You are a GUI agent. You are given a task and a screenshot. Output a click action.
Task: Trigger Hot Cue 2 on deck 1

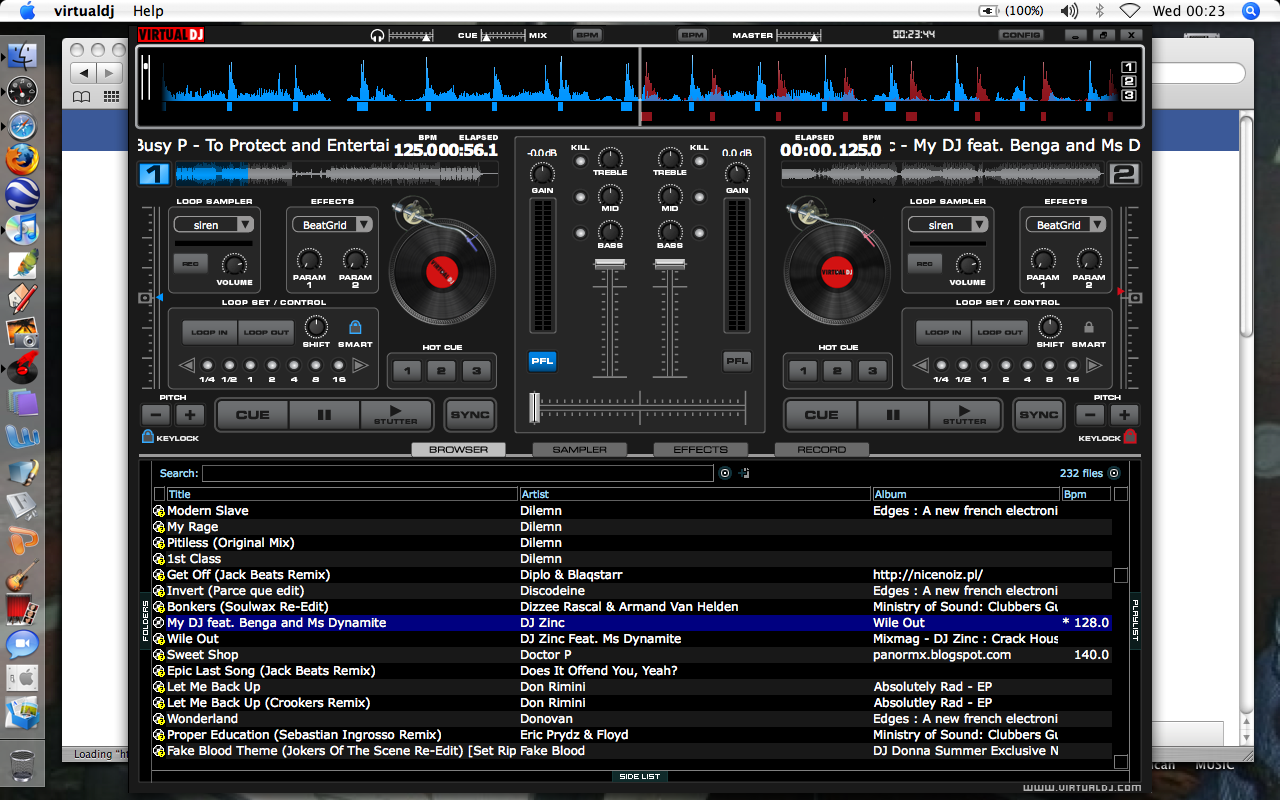pos(441,371)
